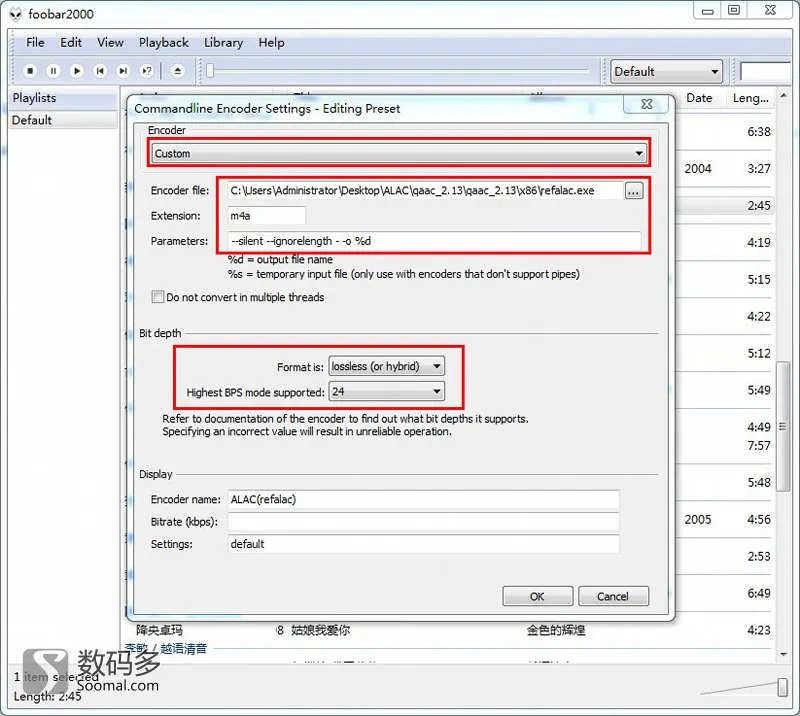Close the Commandline Encoder Settings dialog
Image resolution: width=800 pixels, height=716 pixels.
pyautogui.click(x=646, y=104)
